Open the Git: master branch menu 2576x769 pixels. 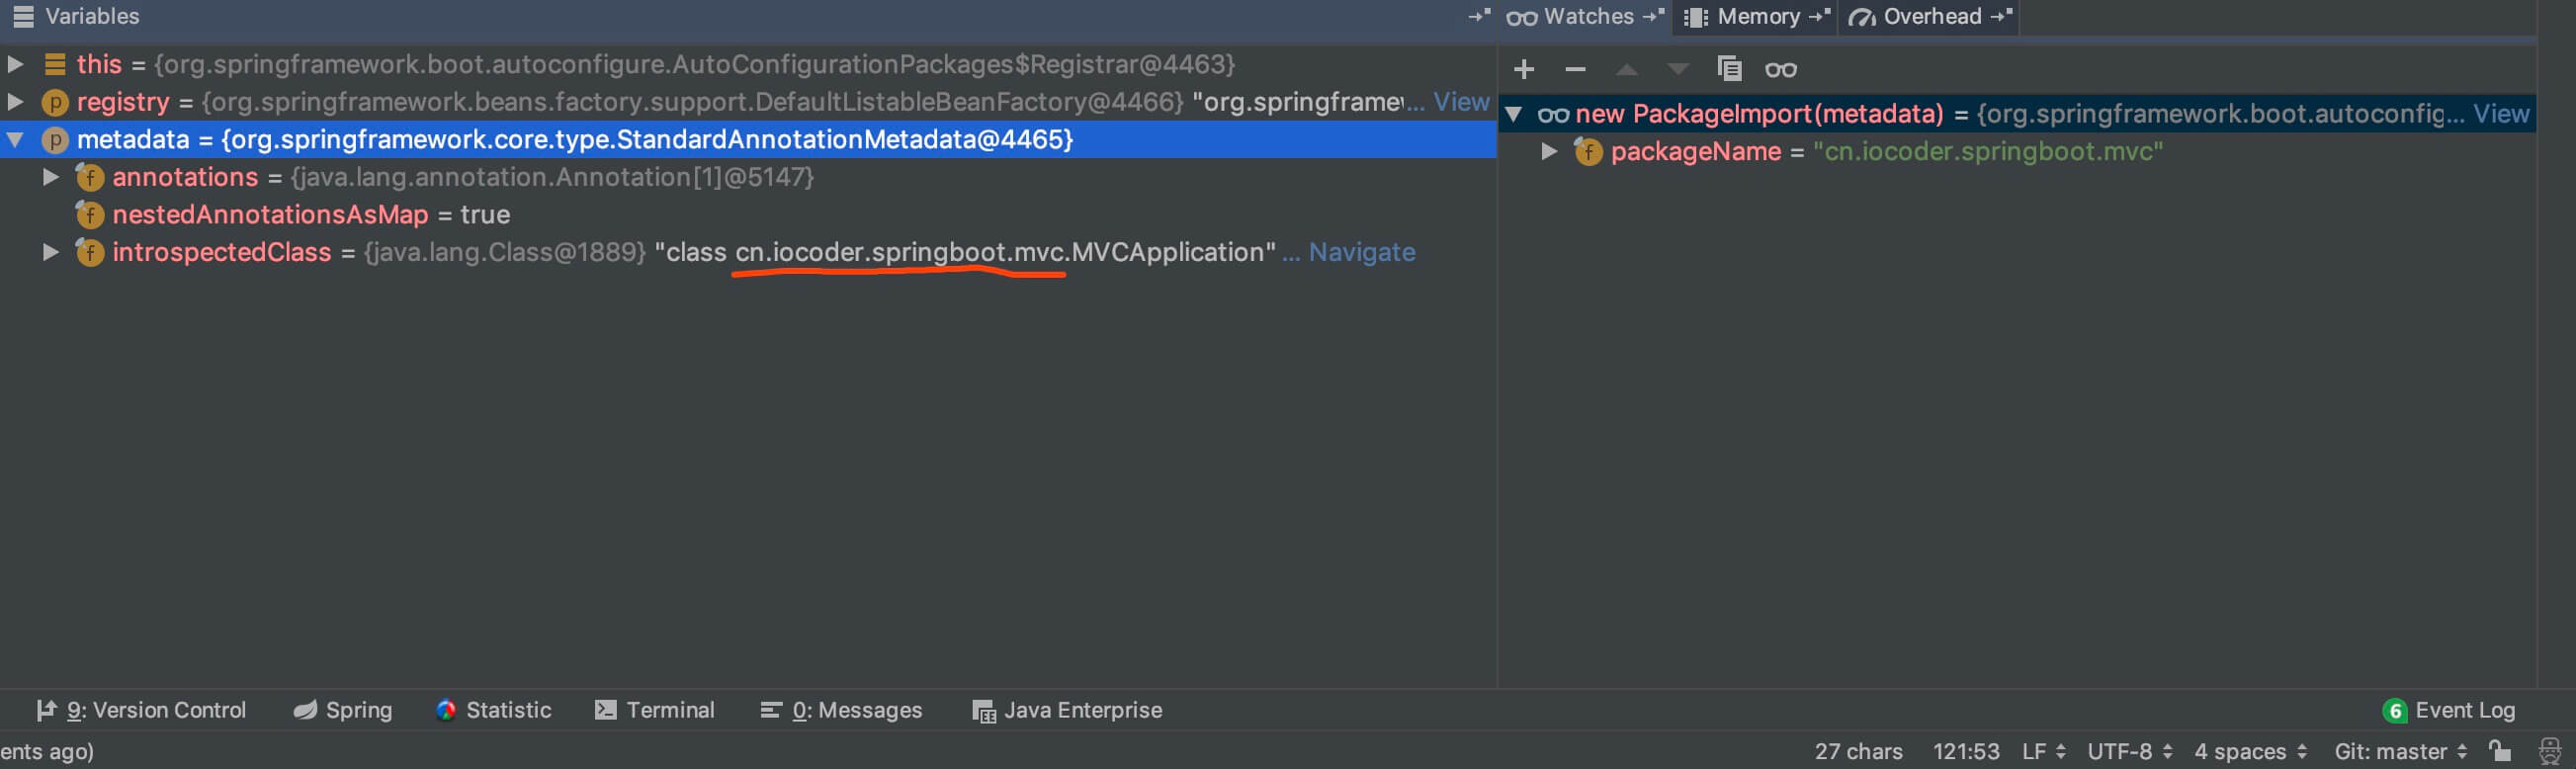[2401, 751]
